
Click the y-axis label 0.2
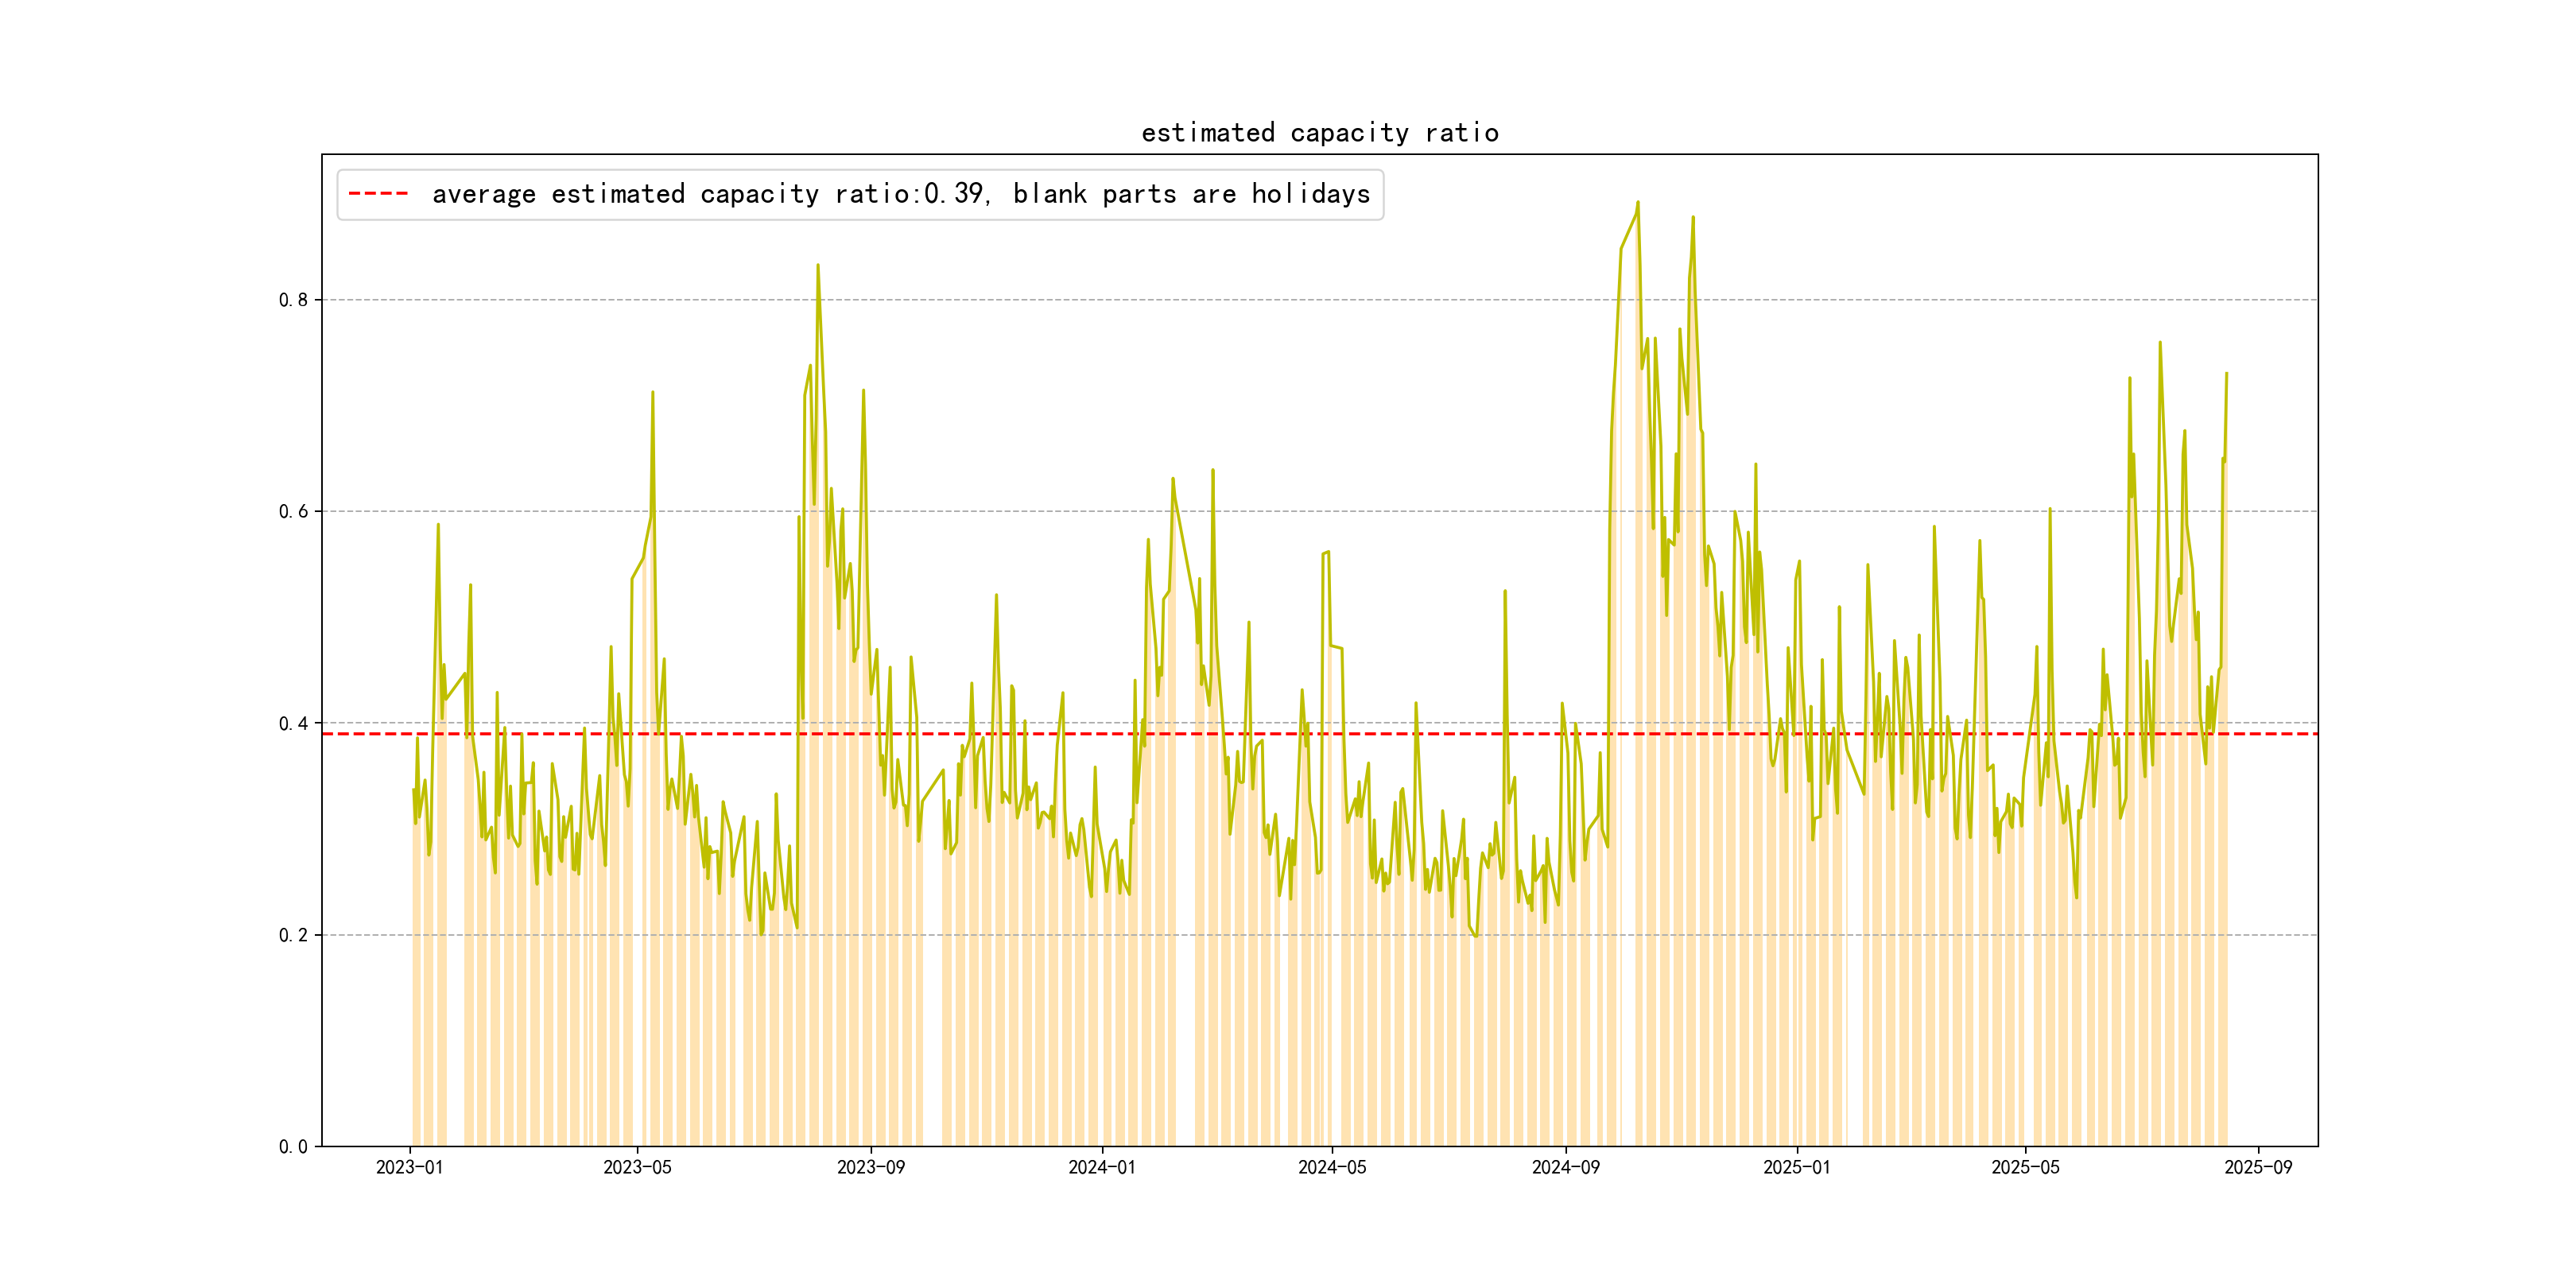point(293,935)
